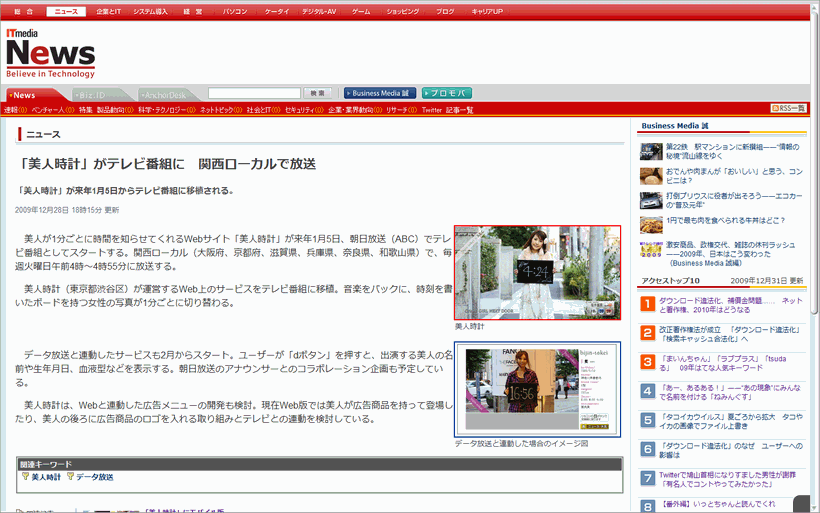Image resolution: width=820 pixels, height=513 pixels.
Task: Open Twitterで鳩山首相になりすました article
Action: pos(727,479)
